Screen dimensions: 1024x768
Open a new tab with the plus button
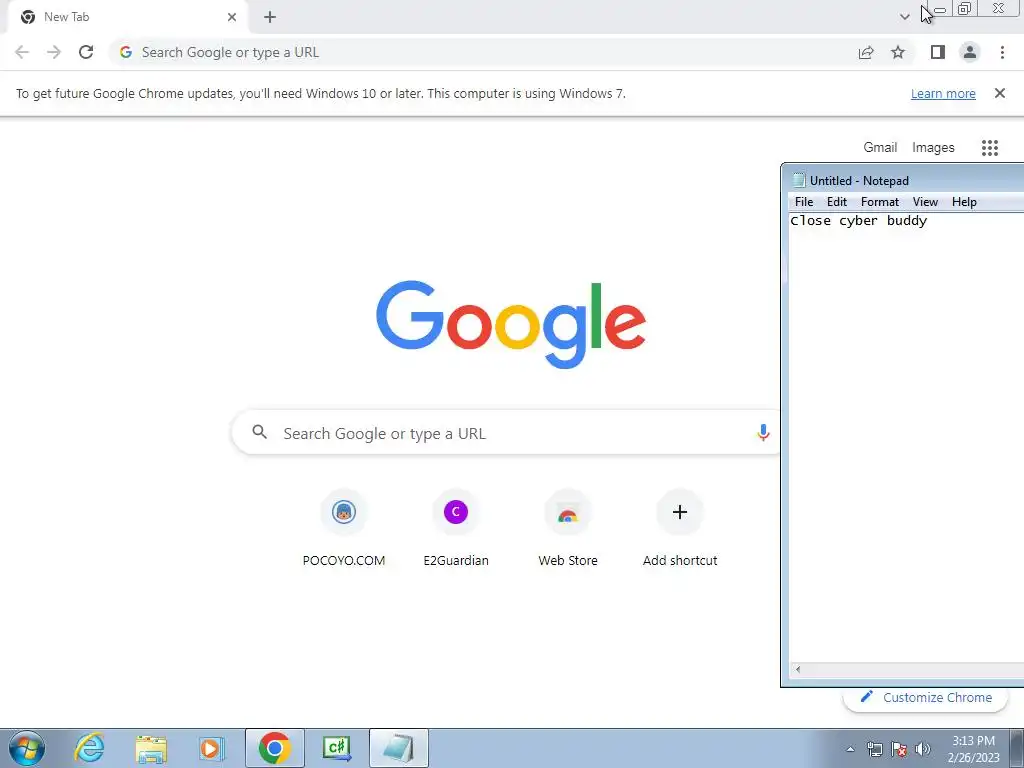pyautogui.click(x=270, y=17)
